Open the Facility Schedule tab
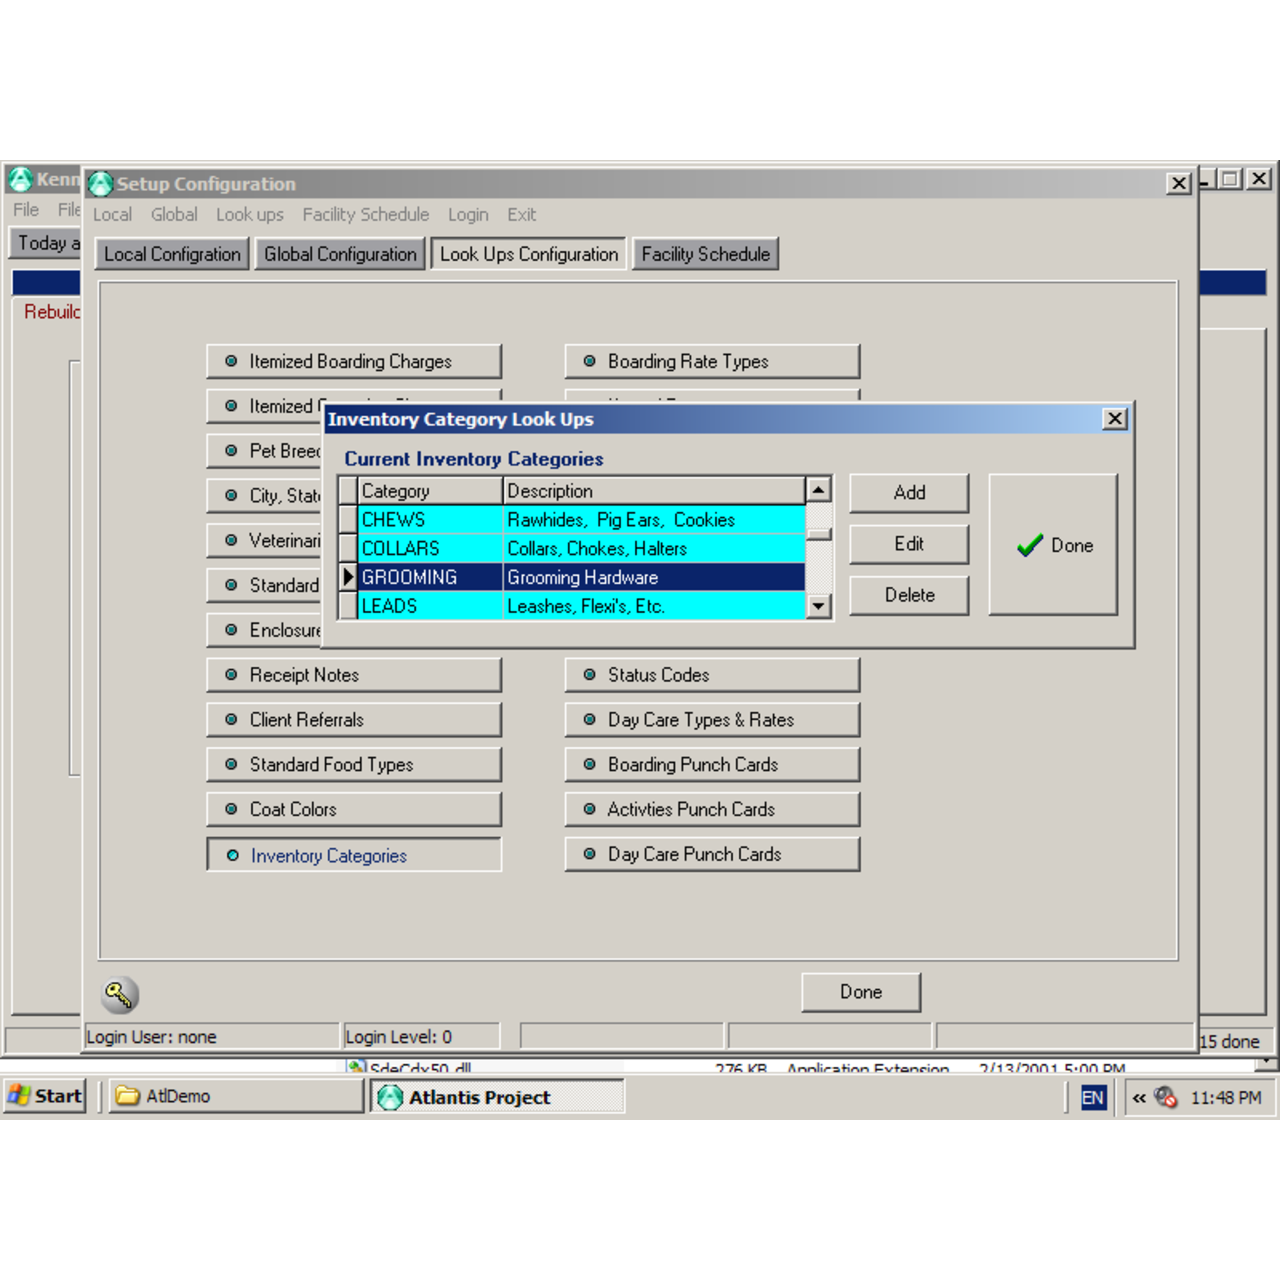 [x=705, y=254]
